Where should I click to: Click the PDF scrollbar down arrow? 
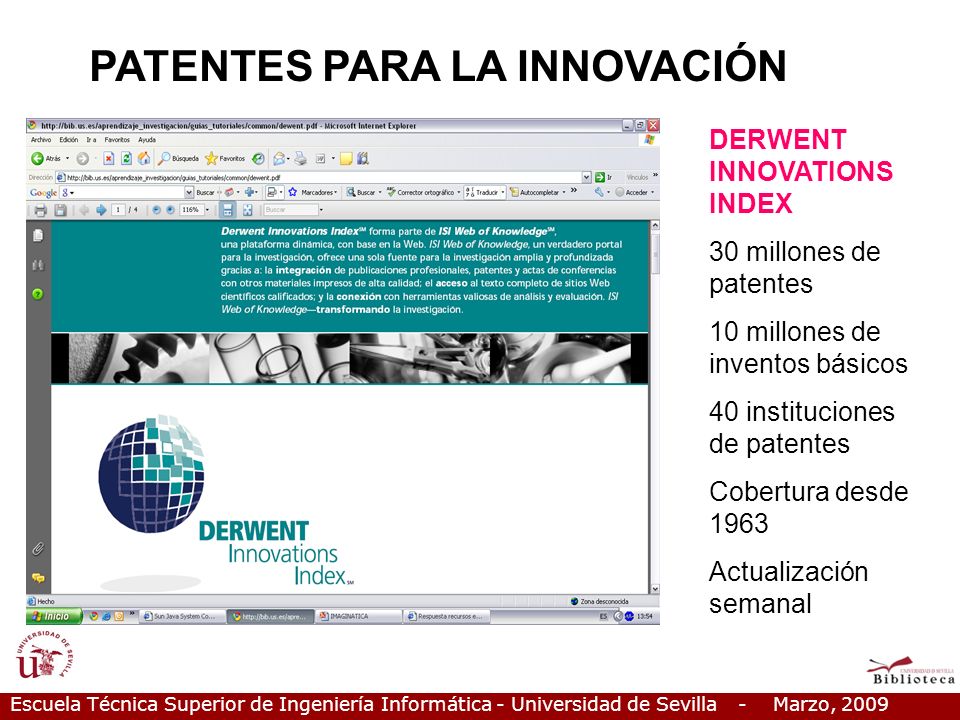(x=654, y=589)
